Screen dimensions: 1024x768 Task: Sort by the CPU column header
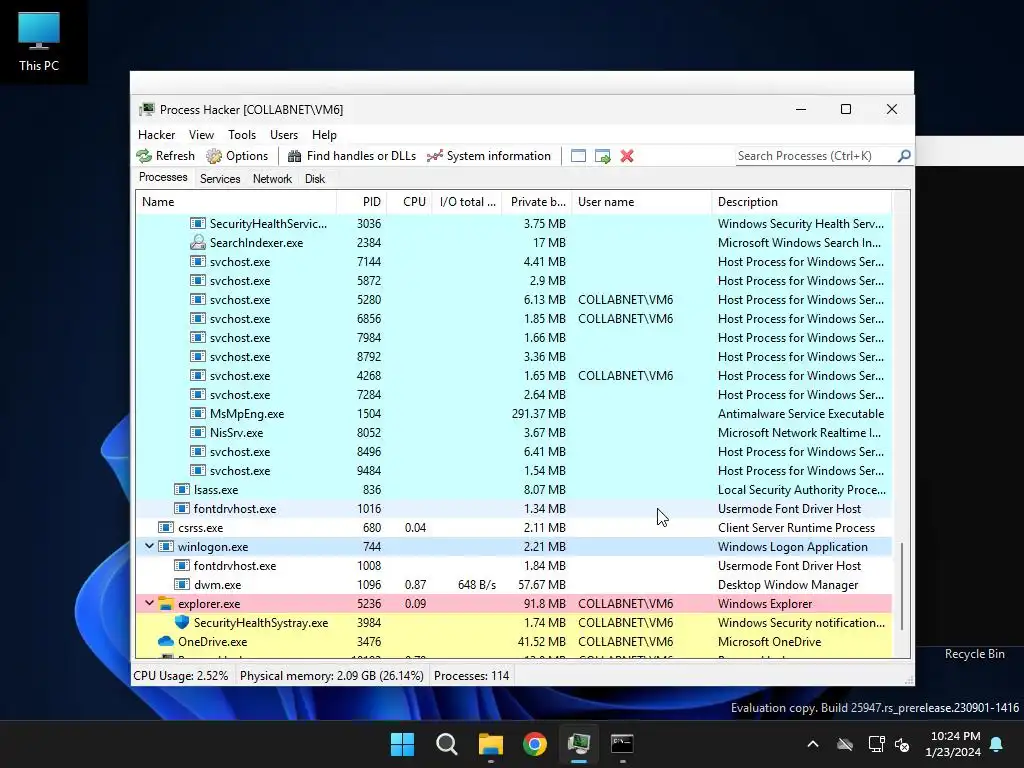(x=409, y=202)
